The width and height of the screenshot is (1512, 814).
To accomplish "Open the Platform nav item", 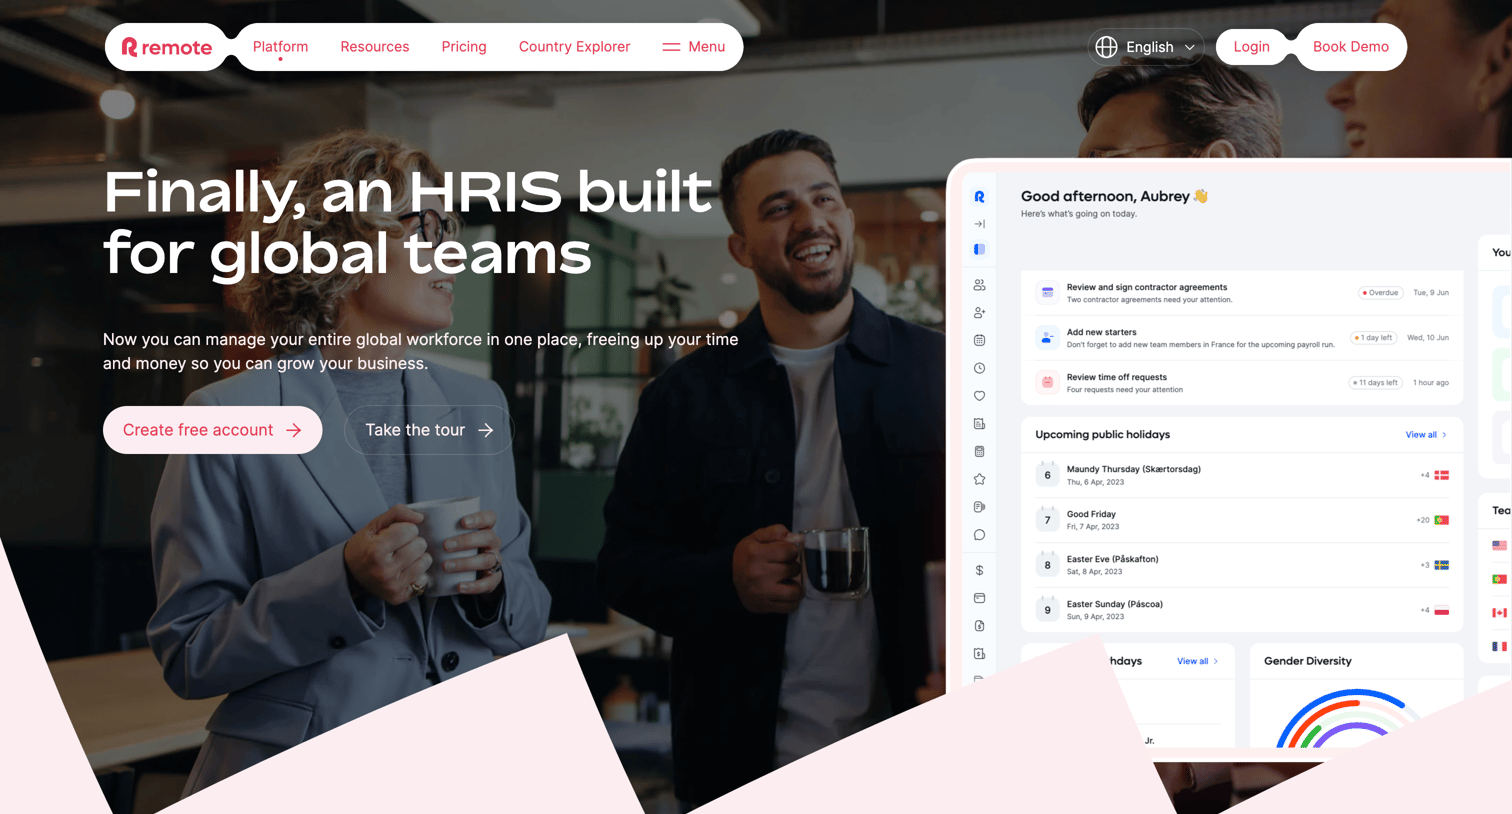I will [280, 47].
